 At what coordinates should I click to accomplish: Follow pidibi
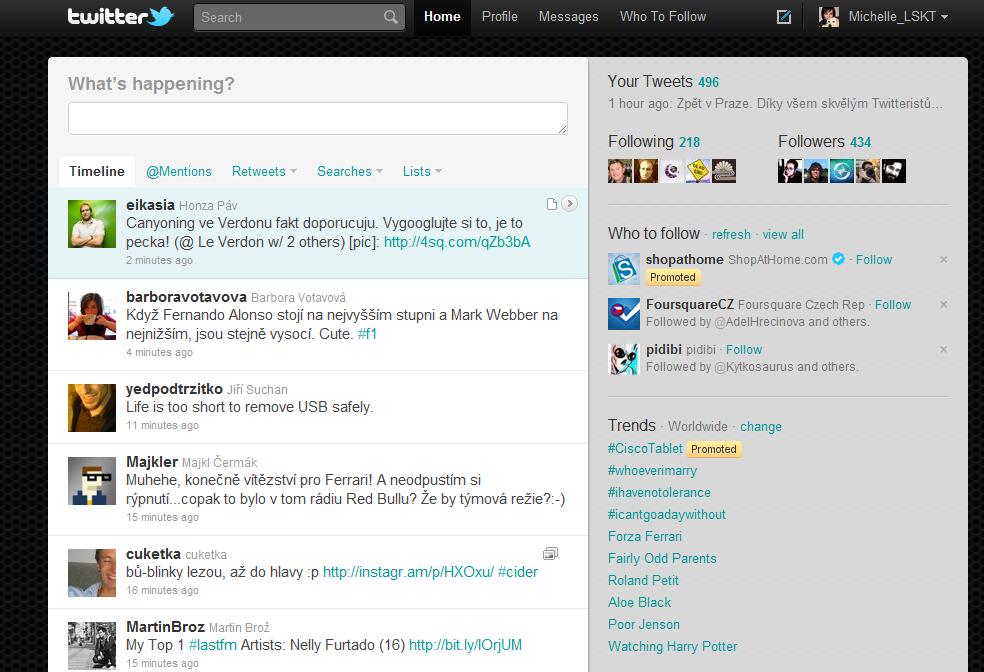point(744,350)
